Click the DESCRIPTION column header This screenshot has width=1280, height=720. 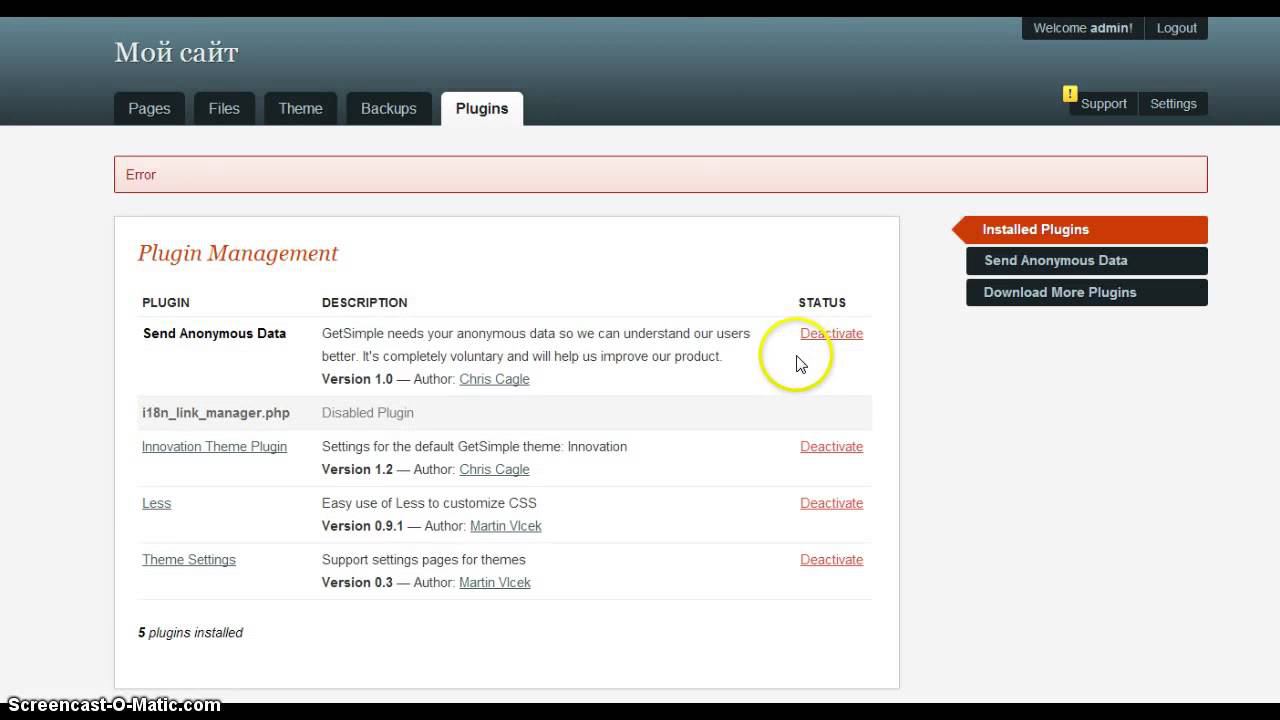[364, 303]
